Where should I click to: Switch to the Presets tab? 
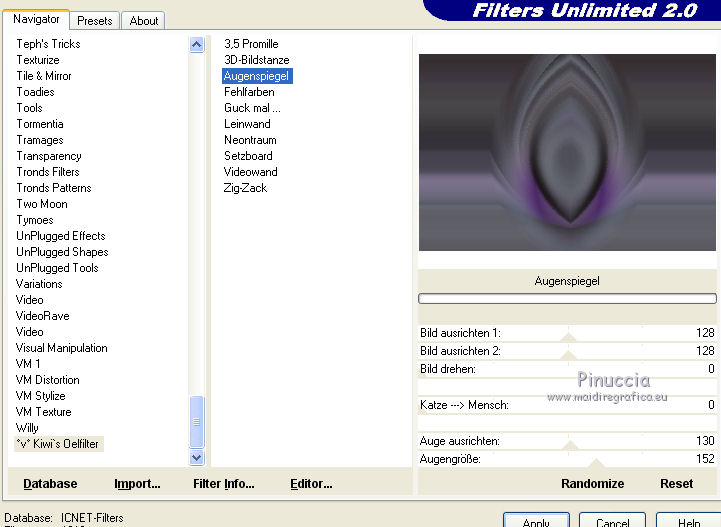[94, 21]
